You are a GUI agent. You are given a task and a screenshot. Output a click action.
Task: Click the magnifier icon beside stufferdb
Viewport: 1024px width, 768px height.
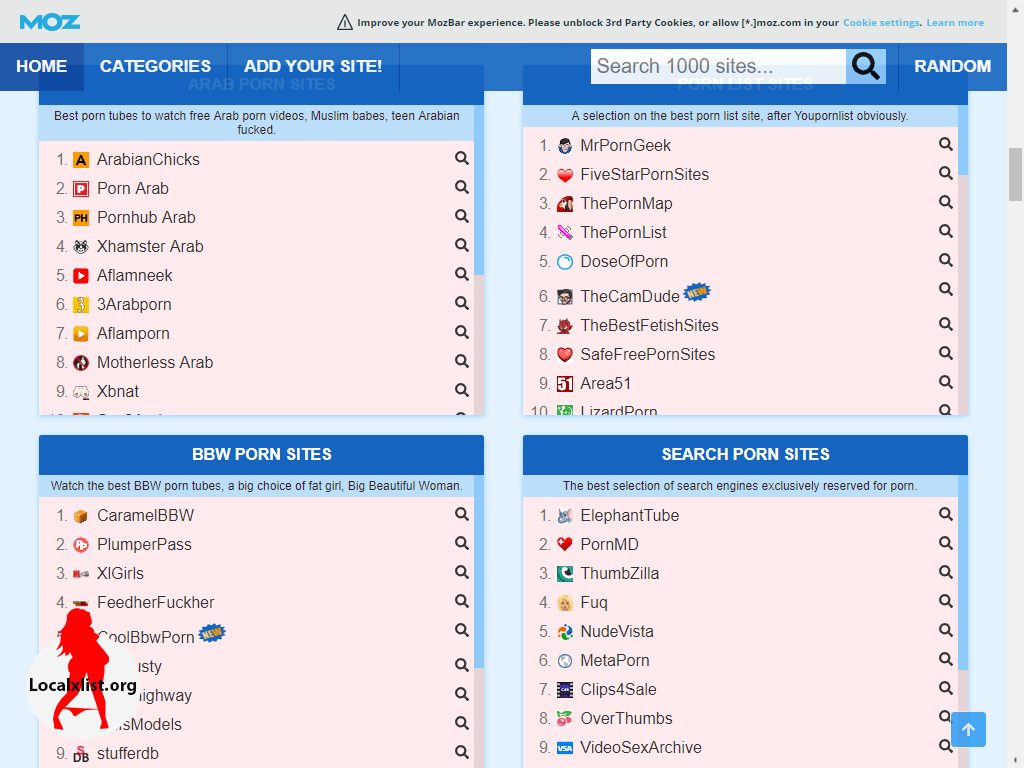click(462, 752)
